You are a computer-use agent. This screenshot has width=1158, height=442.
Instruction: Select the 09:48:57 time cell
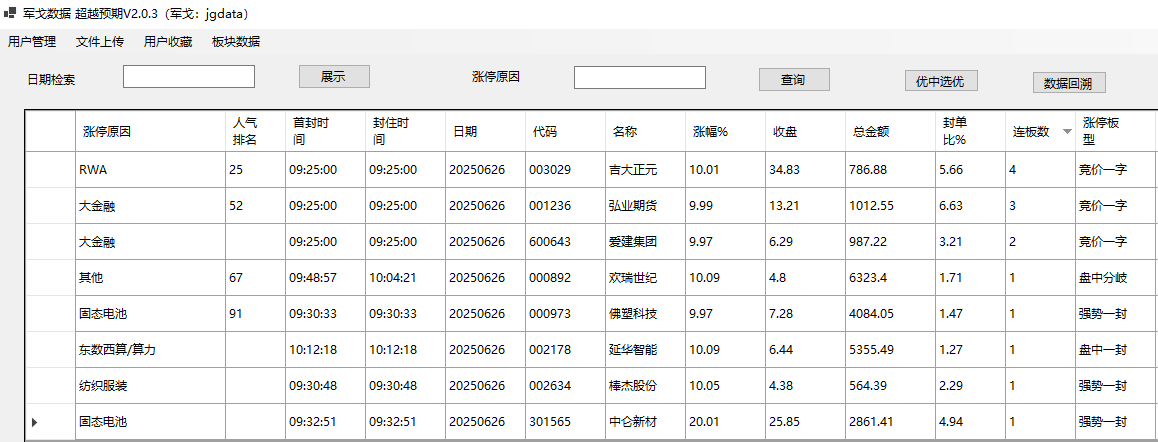coord(325,278)
